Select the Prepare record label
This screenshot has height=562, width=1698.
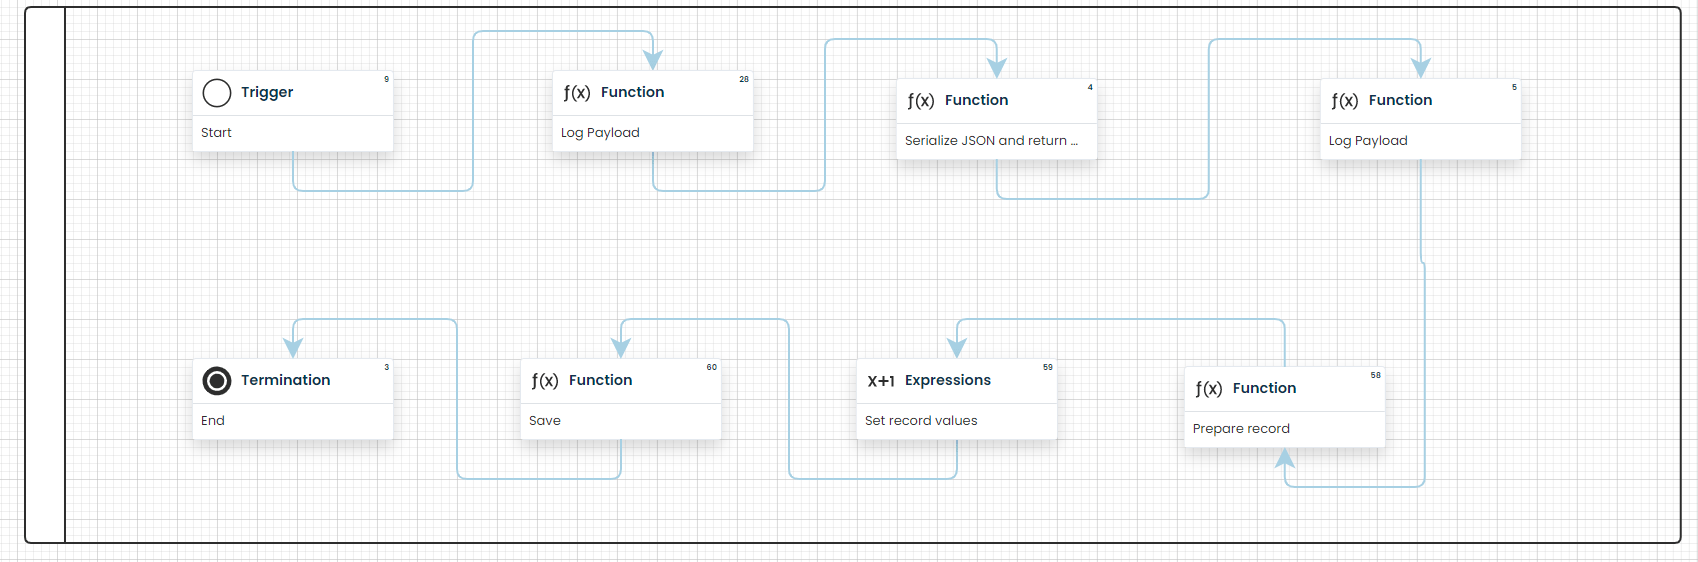click(1241, 429)
